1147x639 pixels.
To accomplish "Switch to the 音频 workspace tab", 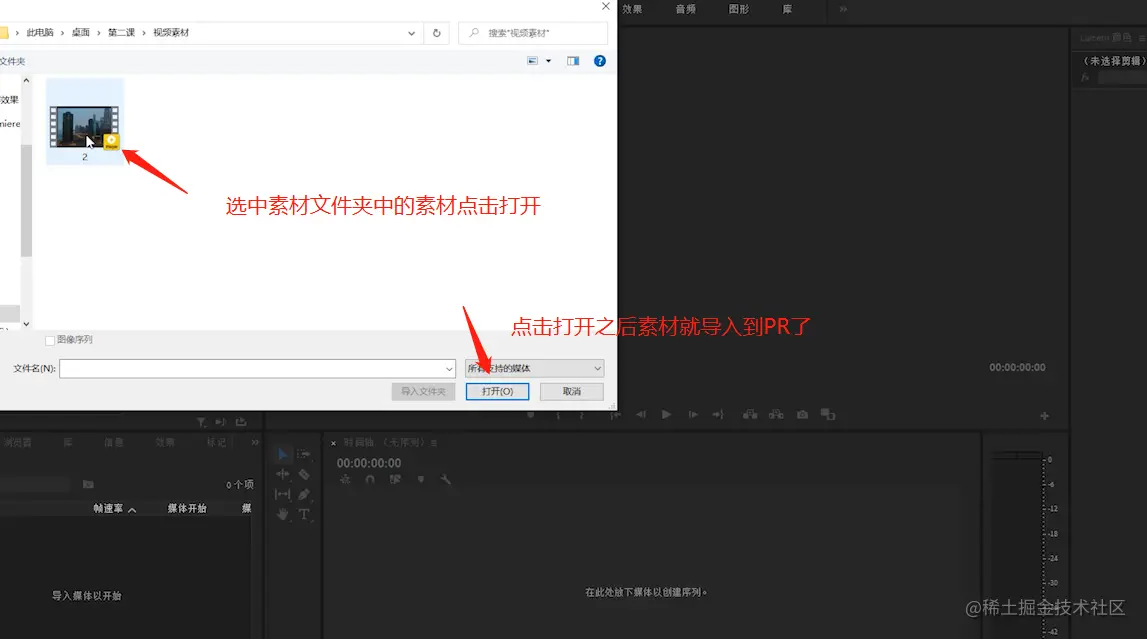I will [685, 9].
